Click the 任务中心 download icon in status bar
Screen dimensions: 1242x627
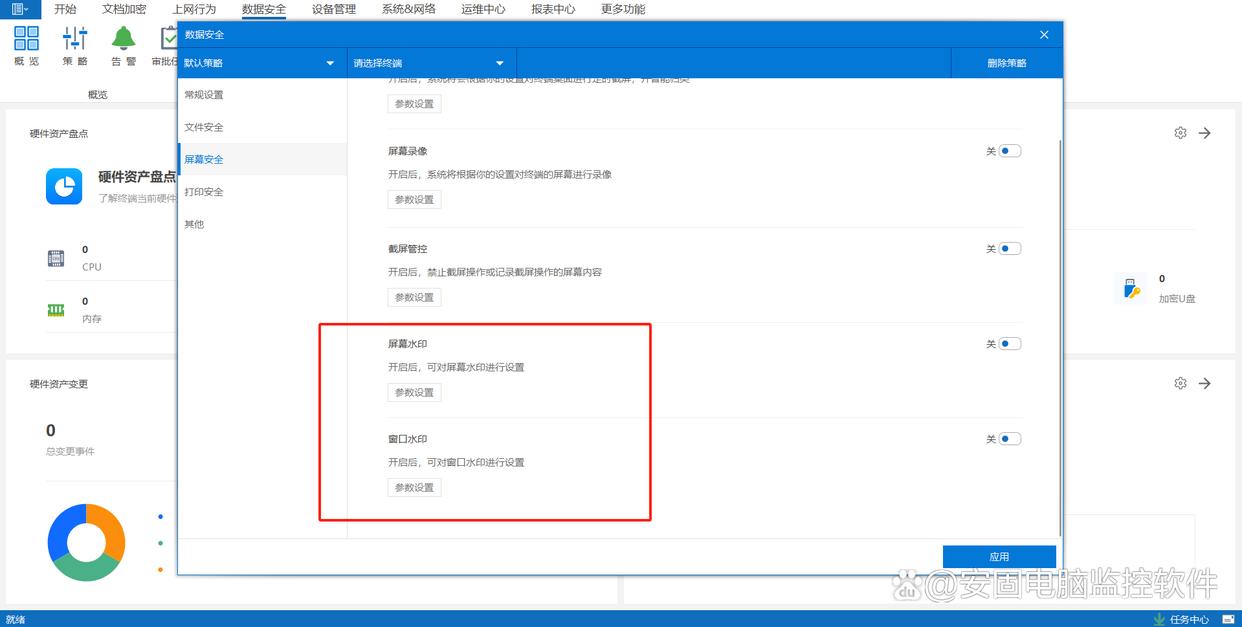pos(1159,619)
